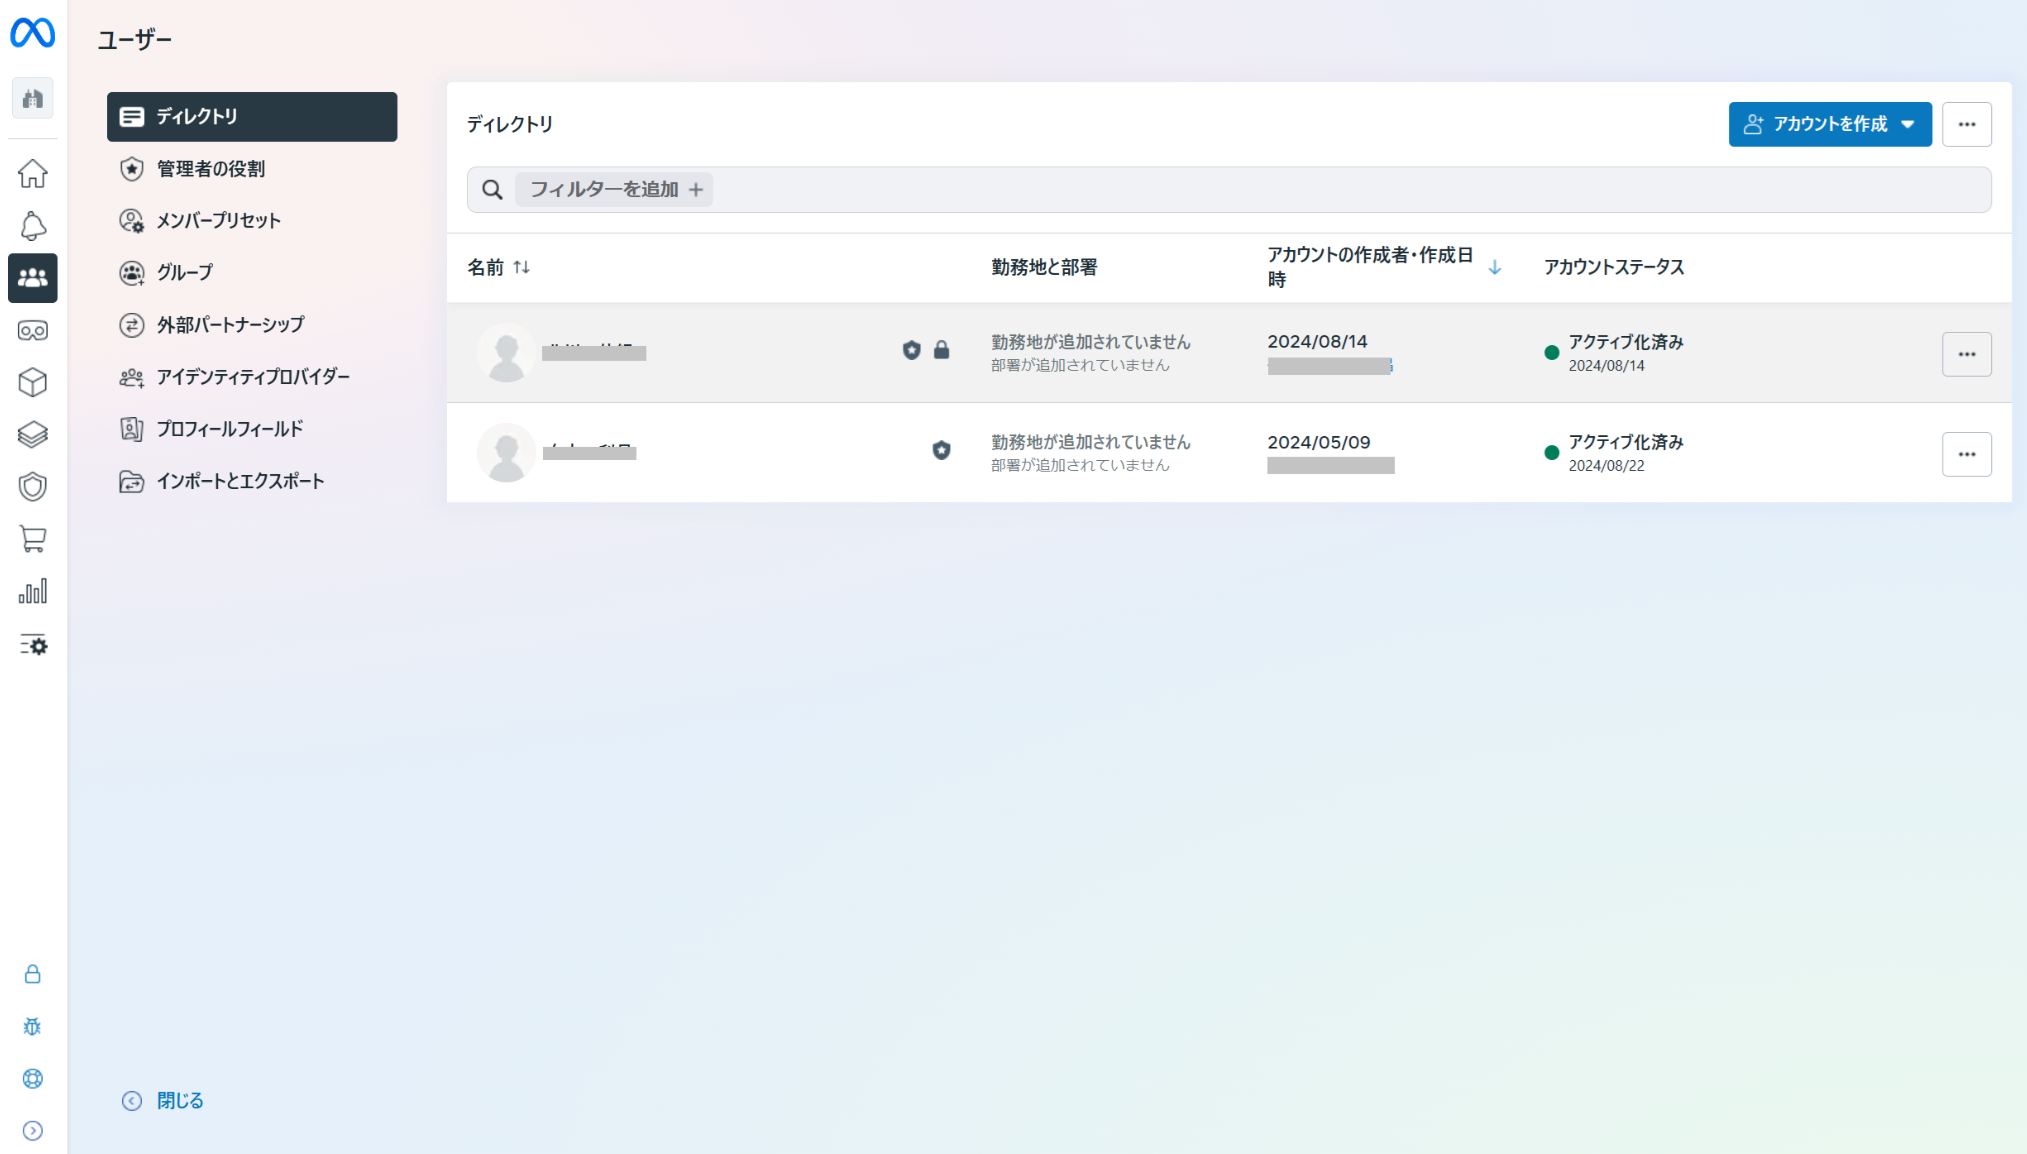Open row actions menu for 2024/08/14 user
This screenshot has height=1154, width=2027.
[x=1966, y=355]
